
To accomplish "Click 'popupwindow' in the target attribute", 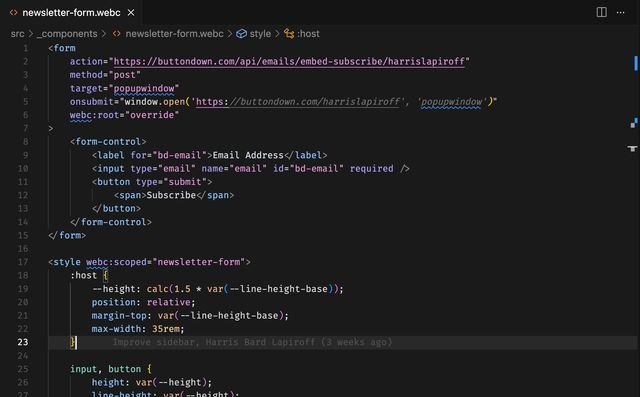I will (144, 89).
